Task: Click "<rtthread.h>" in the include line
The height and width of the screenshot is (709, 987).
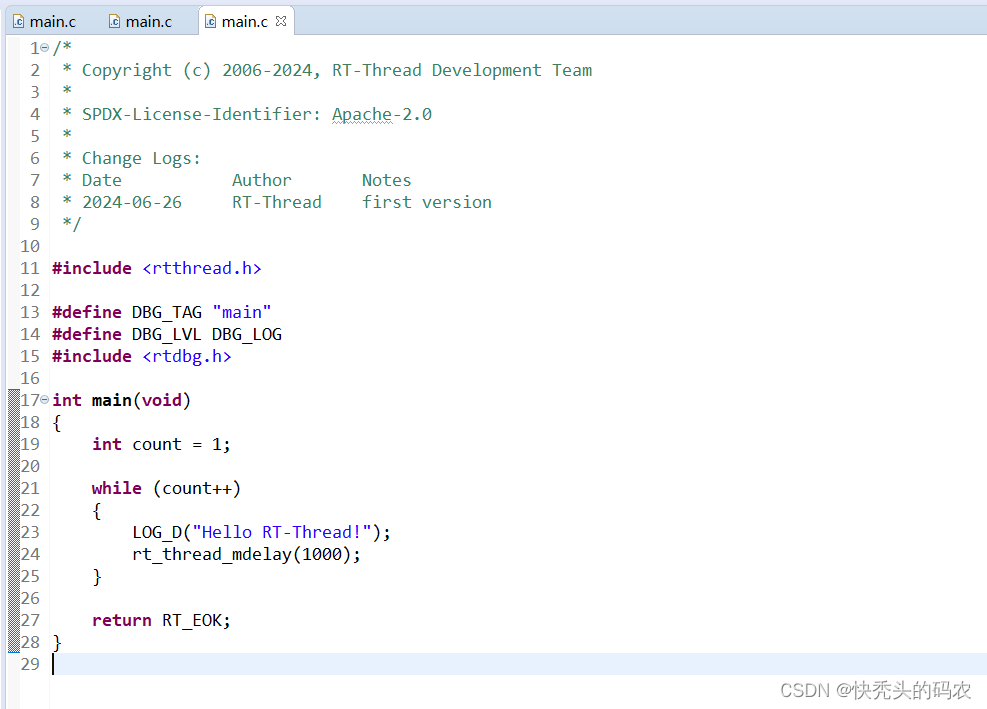Action: [x=201, y=268]
